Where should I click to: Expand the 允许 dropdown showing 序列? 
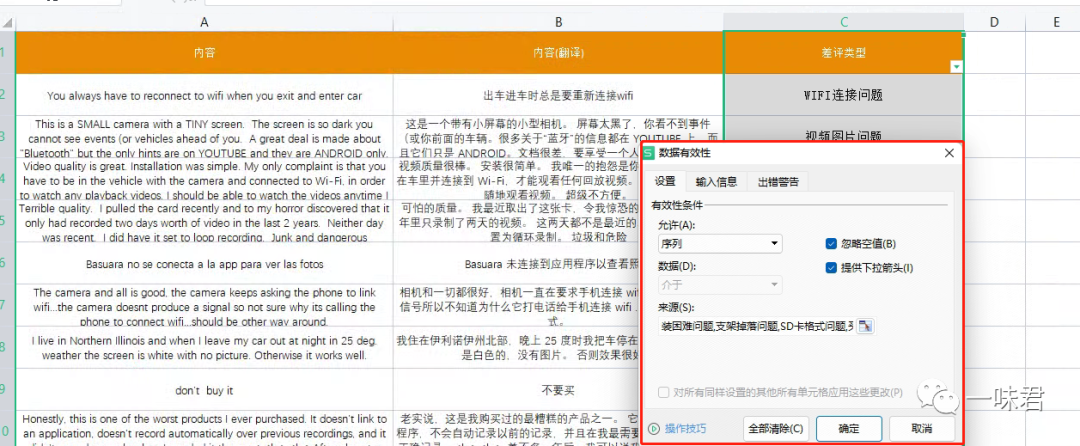point(719,244)
